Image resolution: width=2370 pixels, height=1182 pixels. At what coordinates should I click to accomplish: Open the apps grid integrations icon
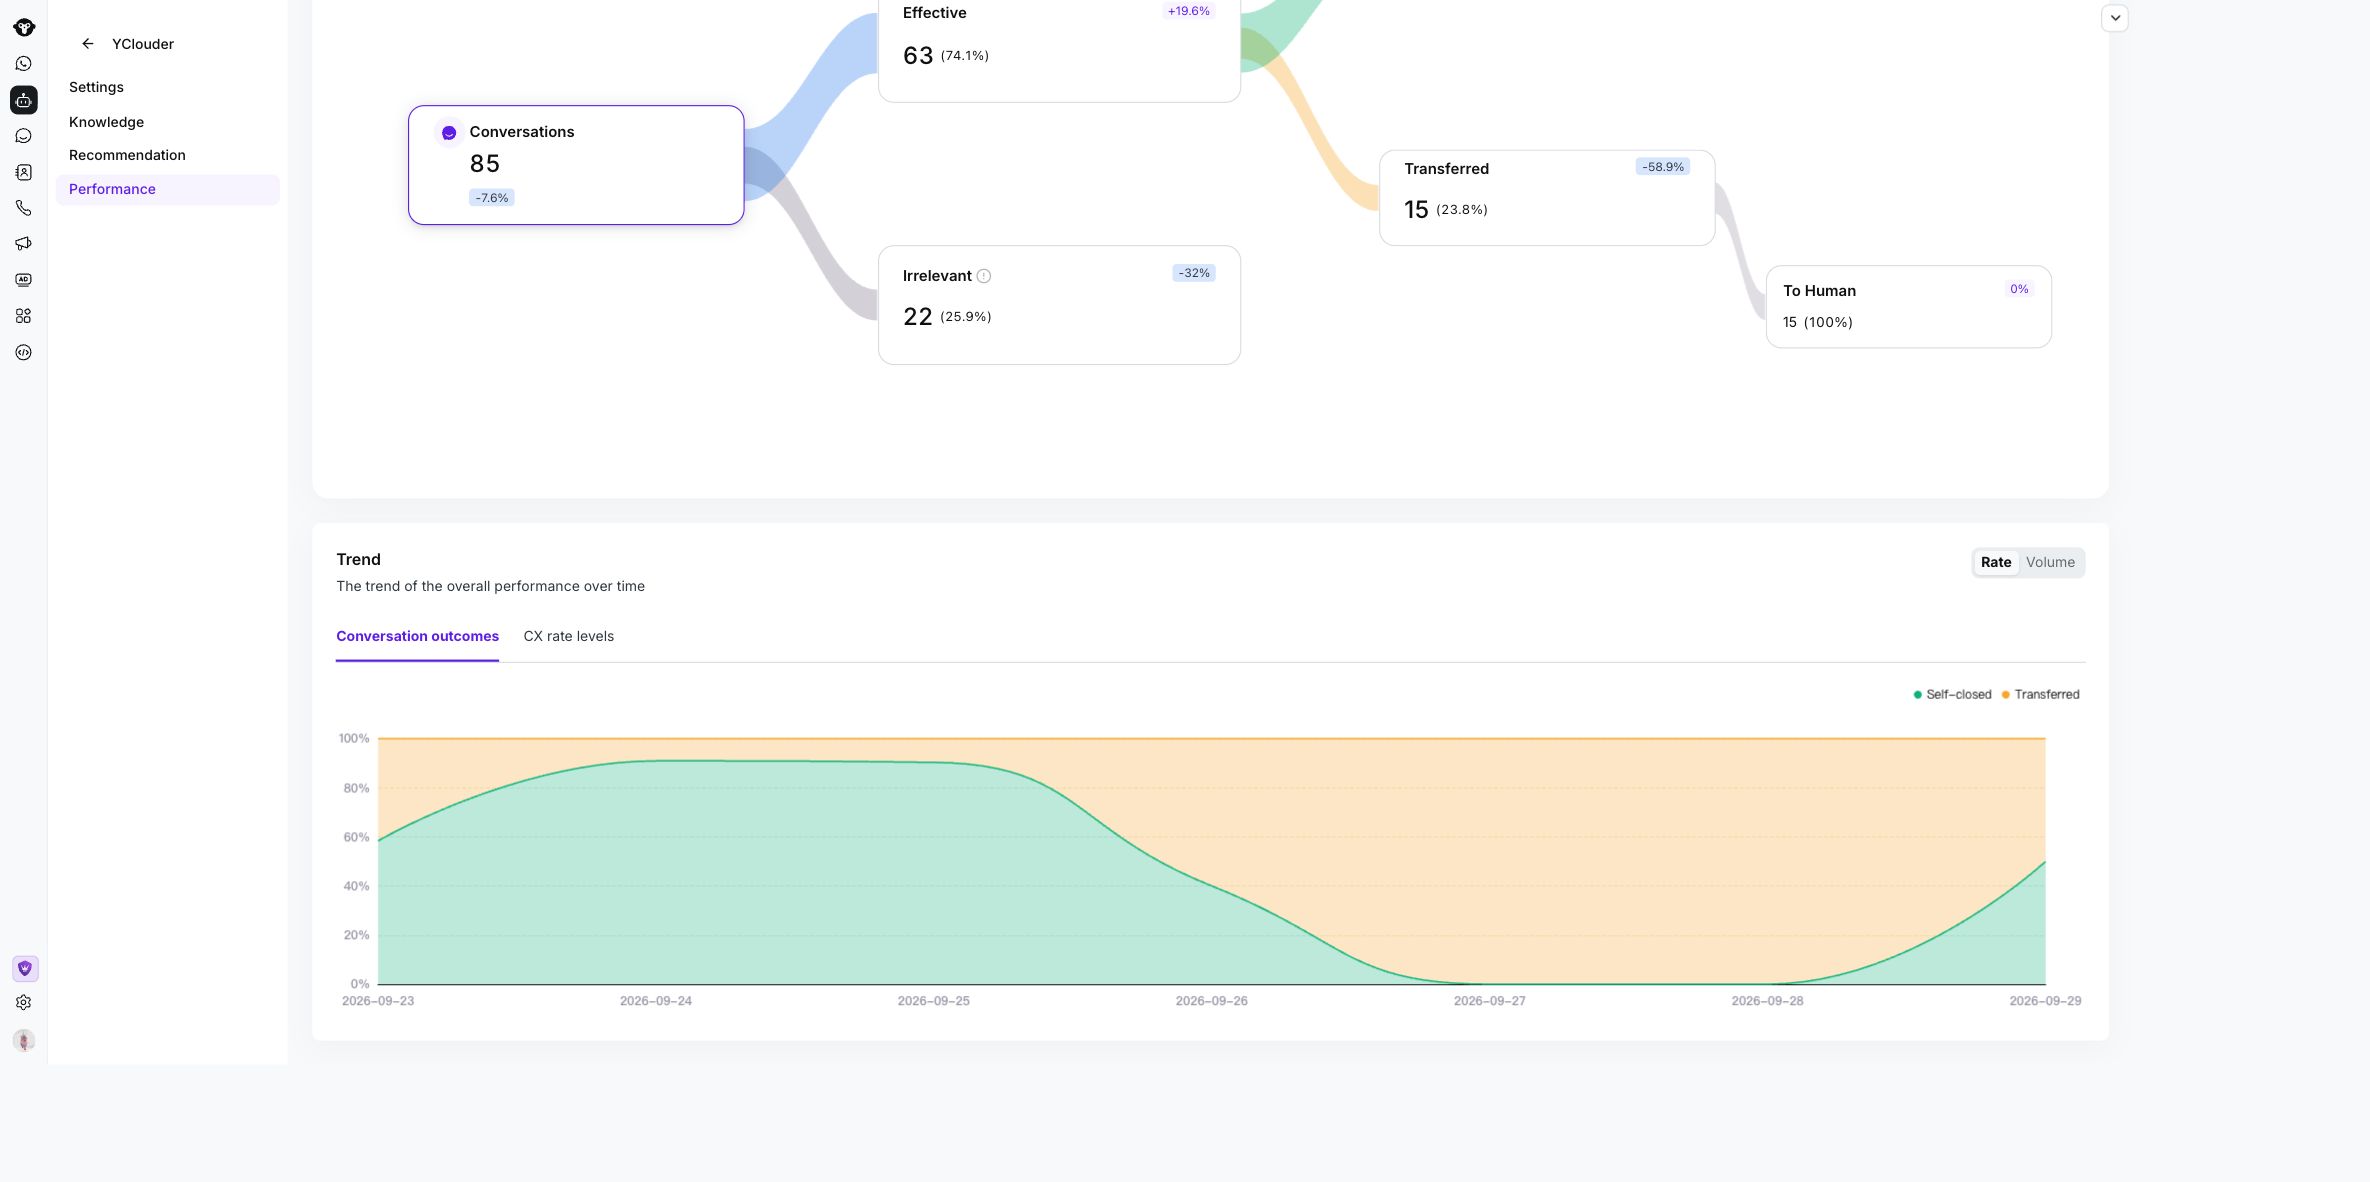point(24,316)
